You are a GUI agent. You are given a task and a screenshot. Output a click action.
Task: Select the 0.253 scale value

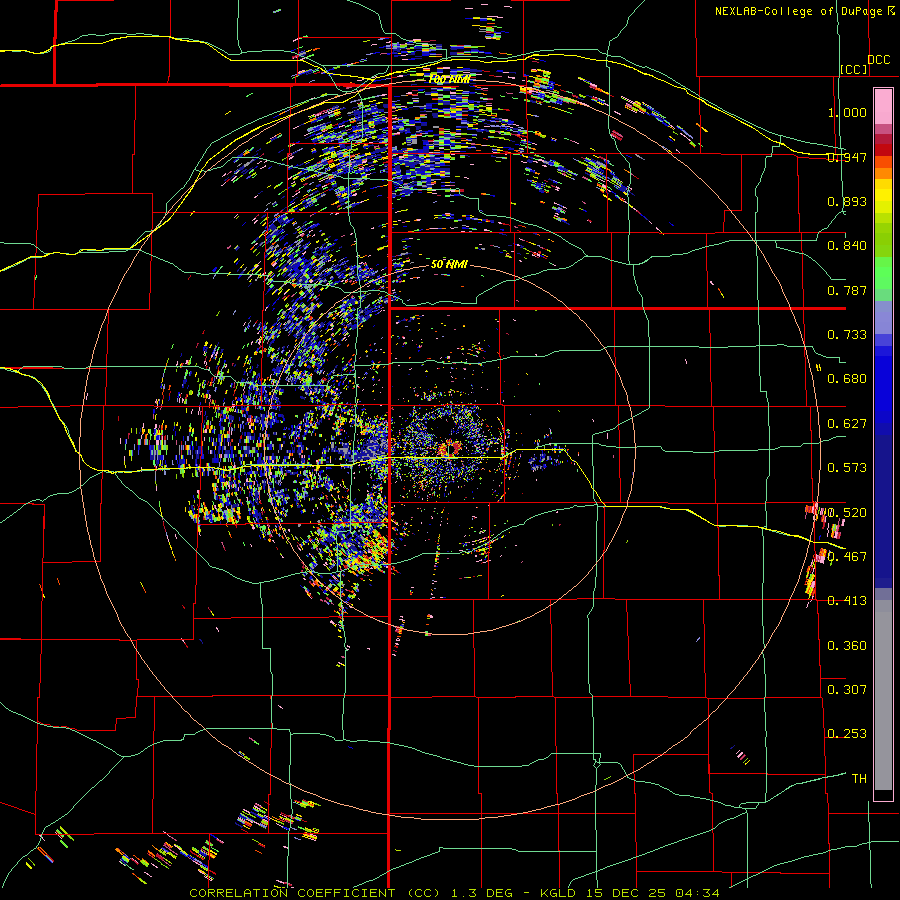pyautogui.click(x=847, y=734)
